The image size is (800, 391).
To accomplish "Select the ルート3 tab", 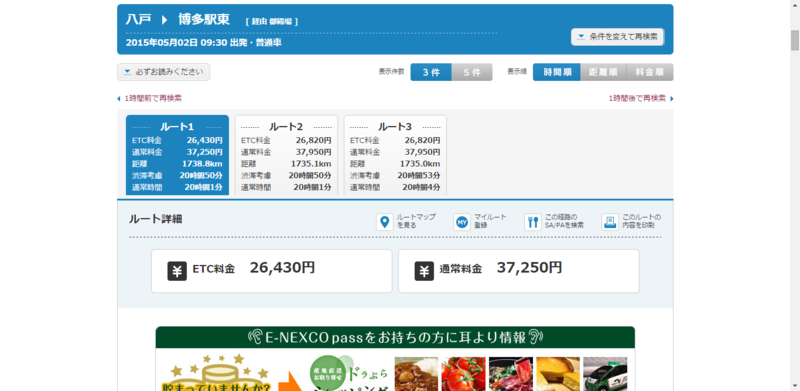I will [x=395, y=155].
